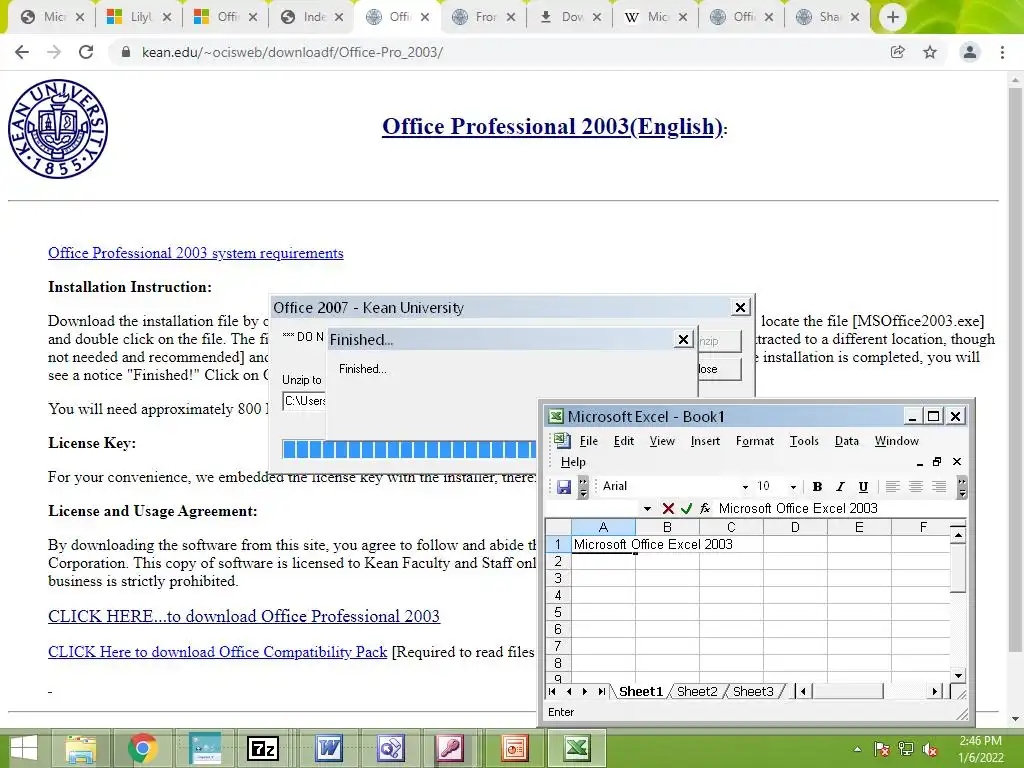Image resolution: width=1024 pixels, height=768 pixels.
Task: Click the Chrome share page icon
Action: pos(898,52)
